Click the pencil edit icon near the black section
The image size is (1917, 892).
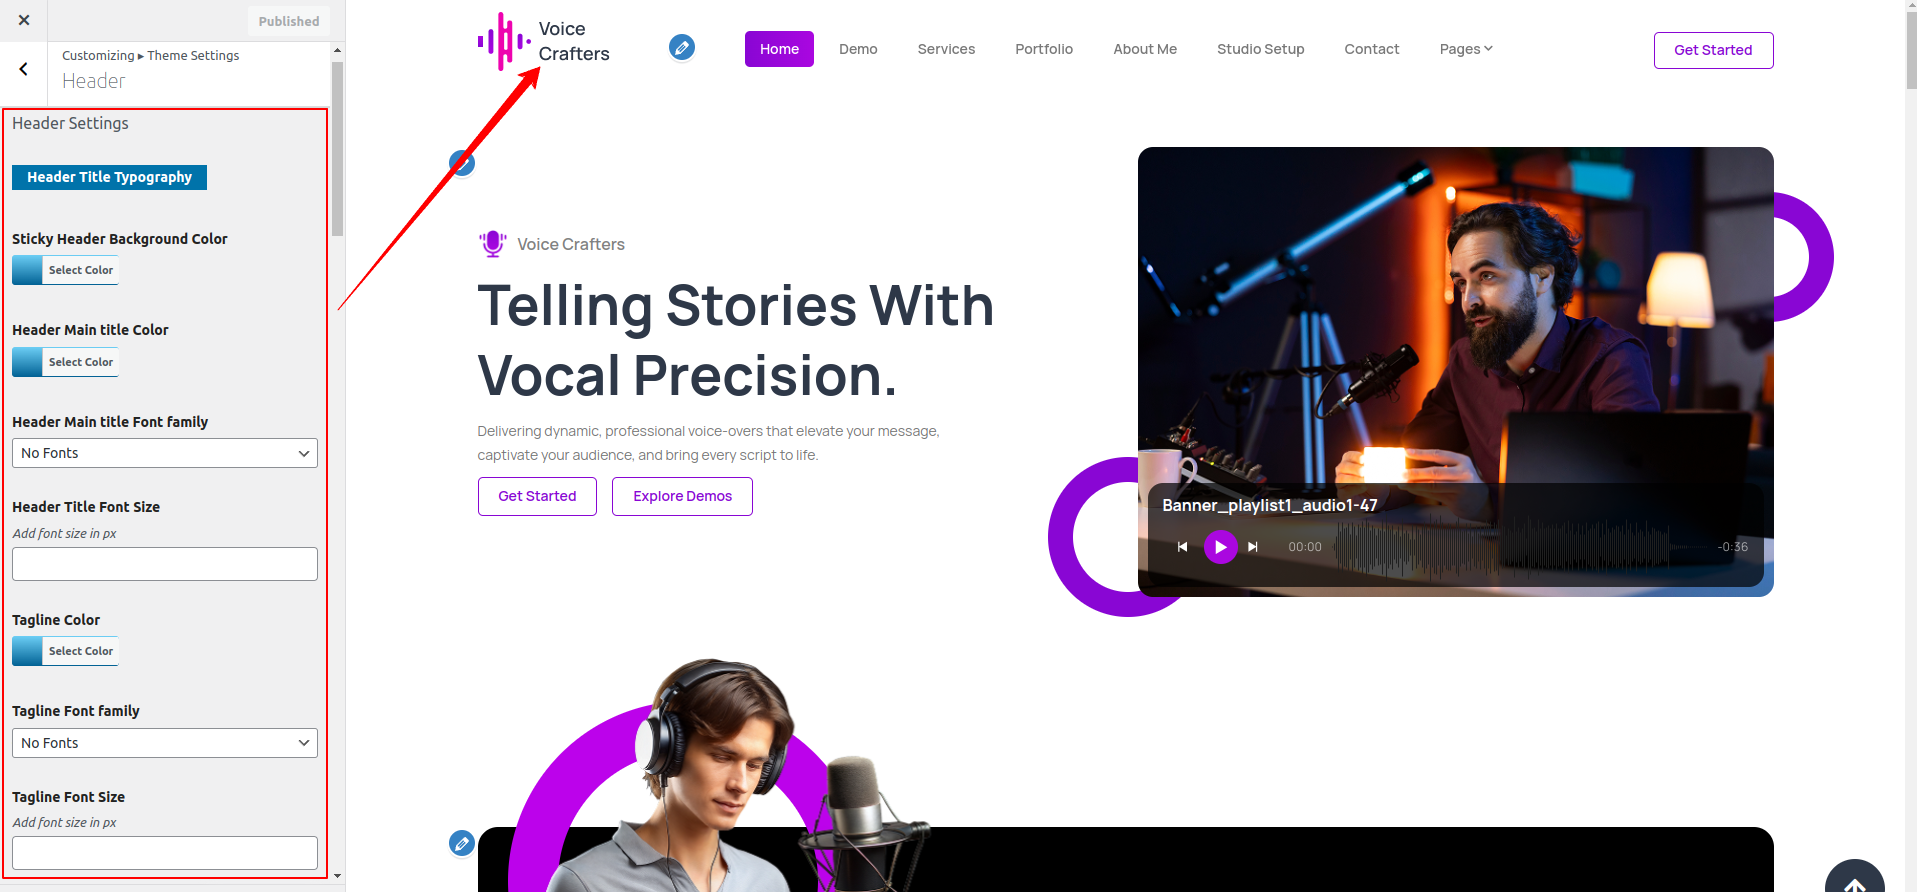(462, 843)
